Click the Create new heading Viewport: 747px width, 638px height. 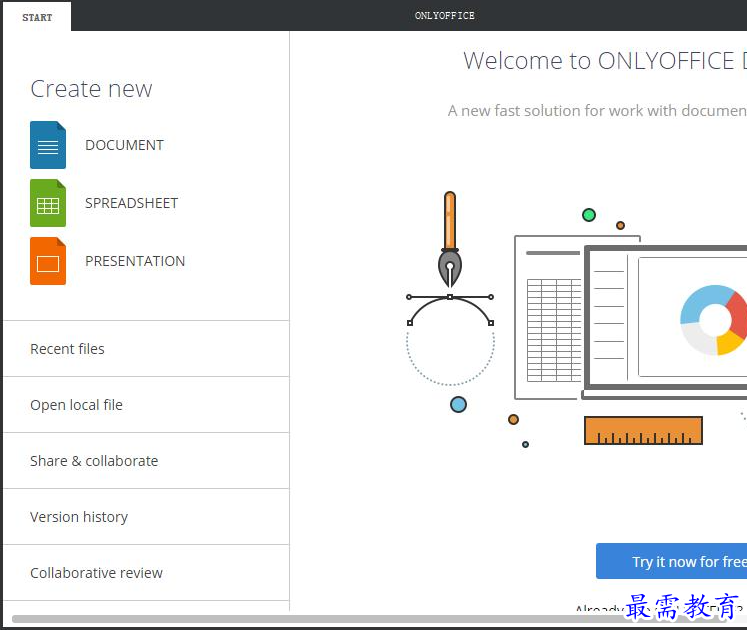click(x=91, y=89)
